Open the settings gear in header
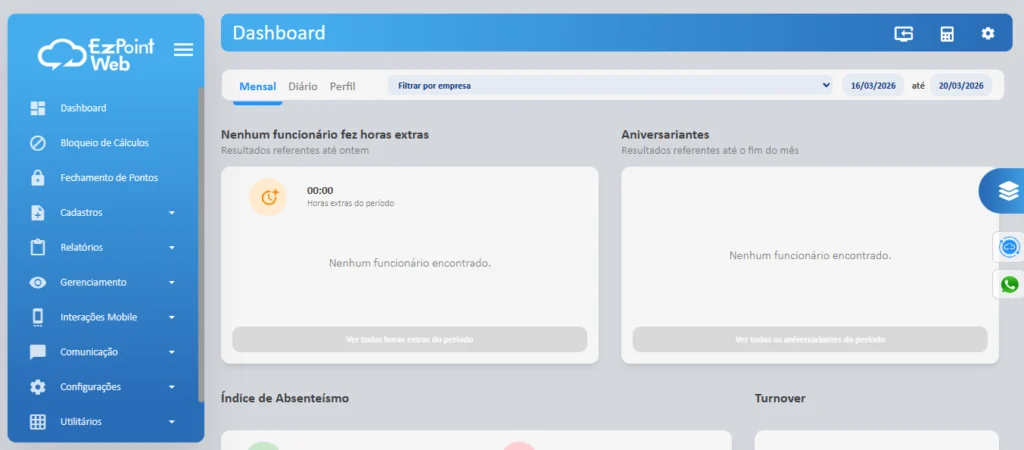Screen dimensions: 1024x450 pos(988,33)
